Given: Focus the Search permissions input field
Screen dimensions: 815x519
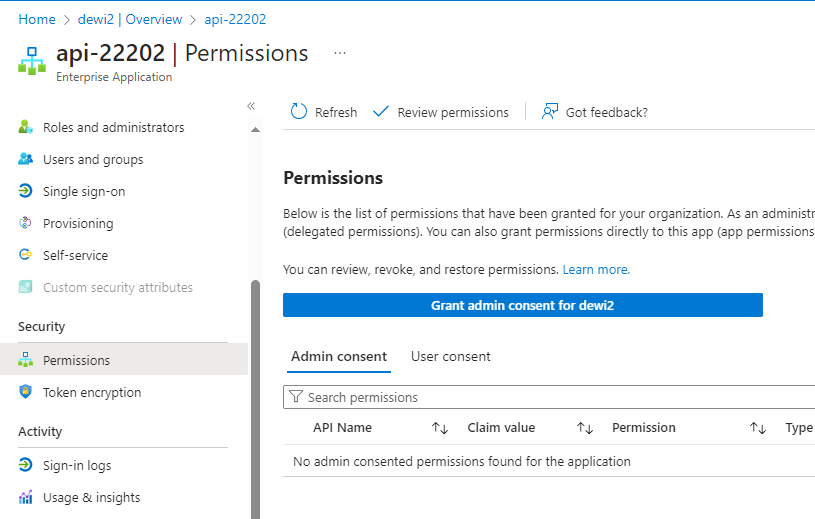Looking at the screenshot, I should point(549,397).
